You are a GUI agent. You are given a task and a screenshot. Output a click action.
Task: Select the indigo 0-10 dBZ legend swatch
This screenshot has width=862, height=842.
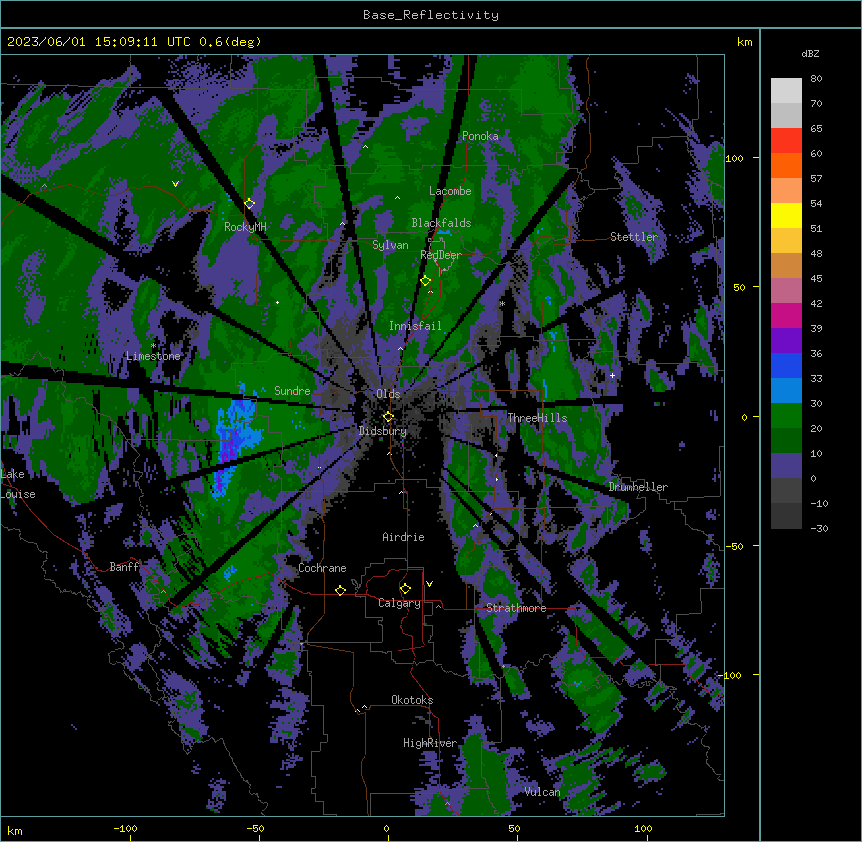point(786,466)
